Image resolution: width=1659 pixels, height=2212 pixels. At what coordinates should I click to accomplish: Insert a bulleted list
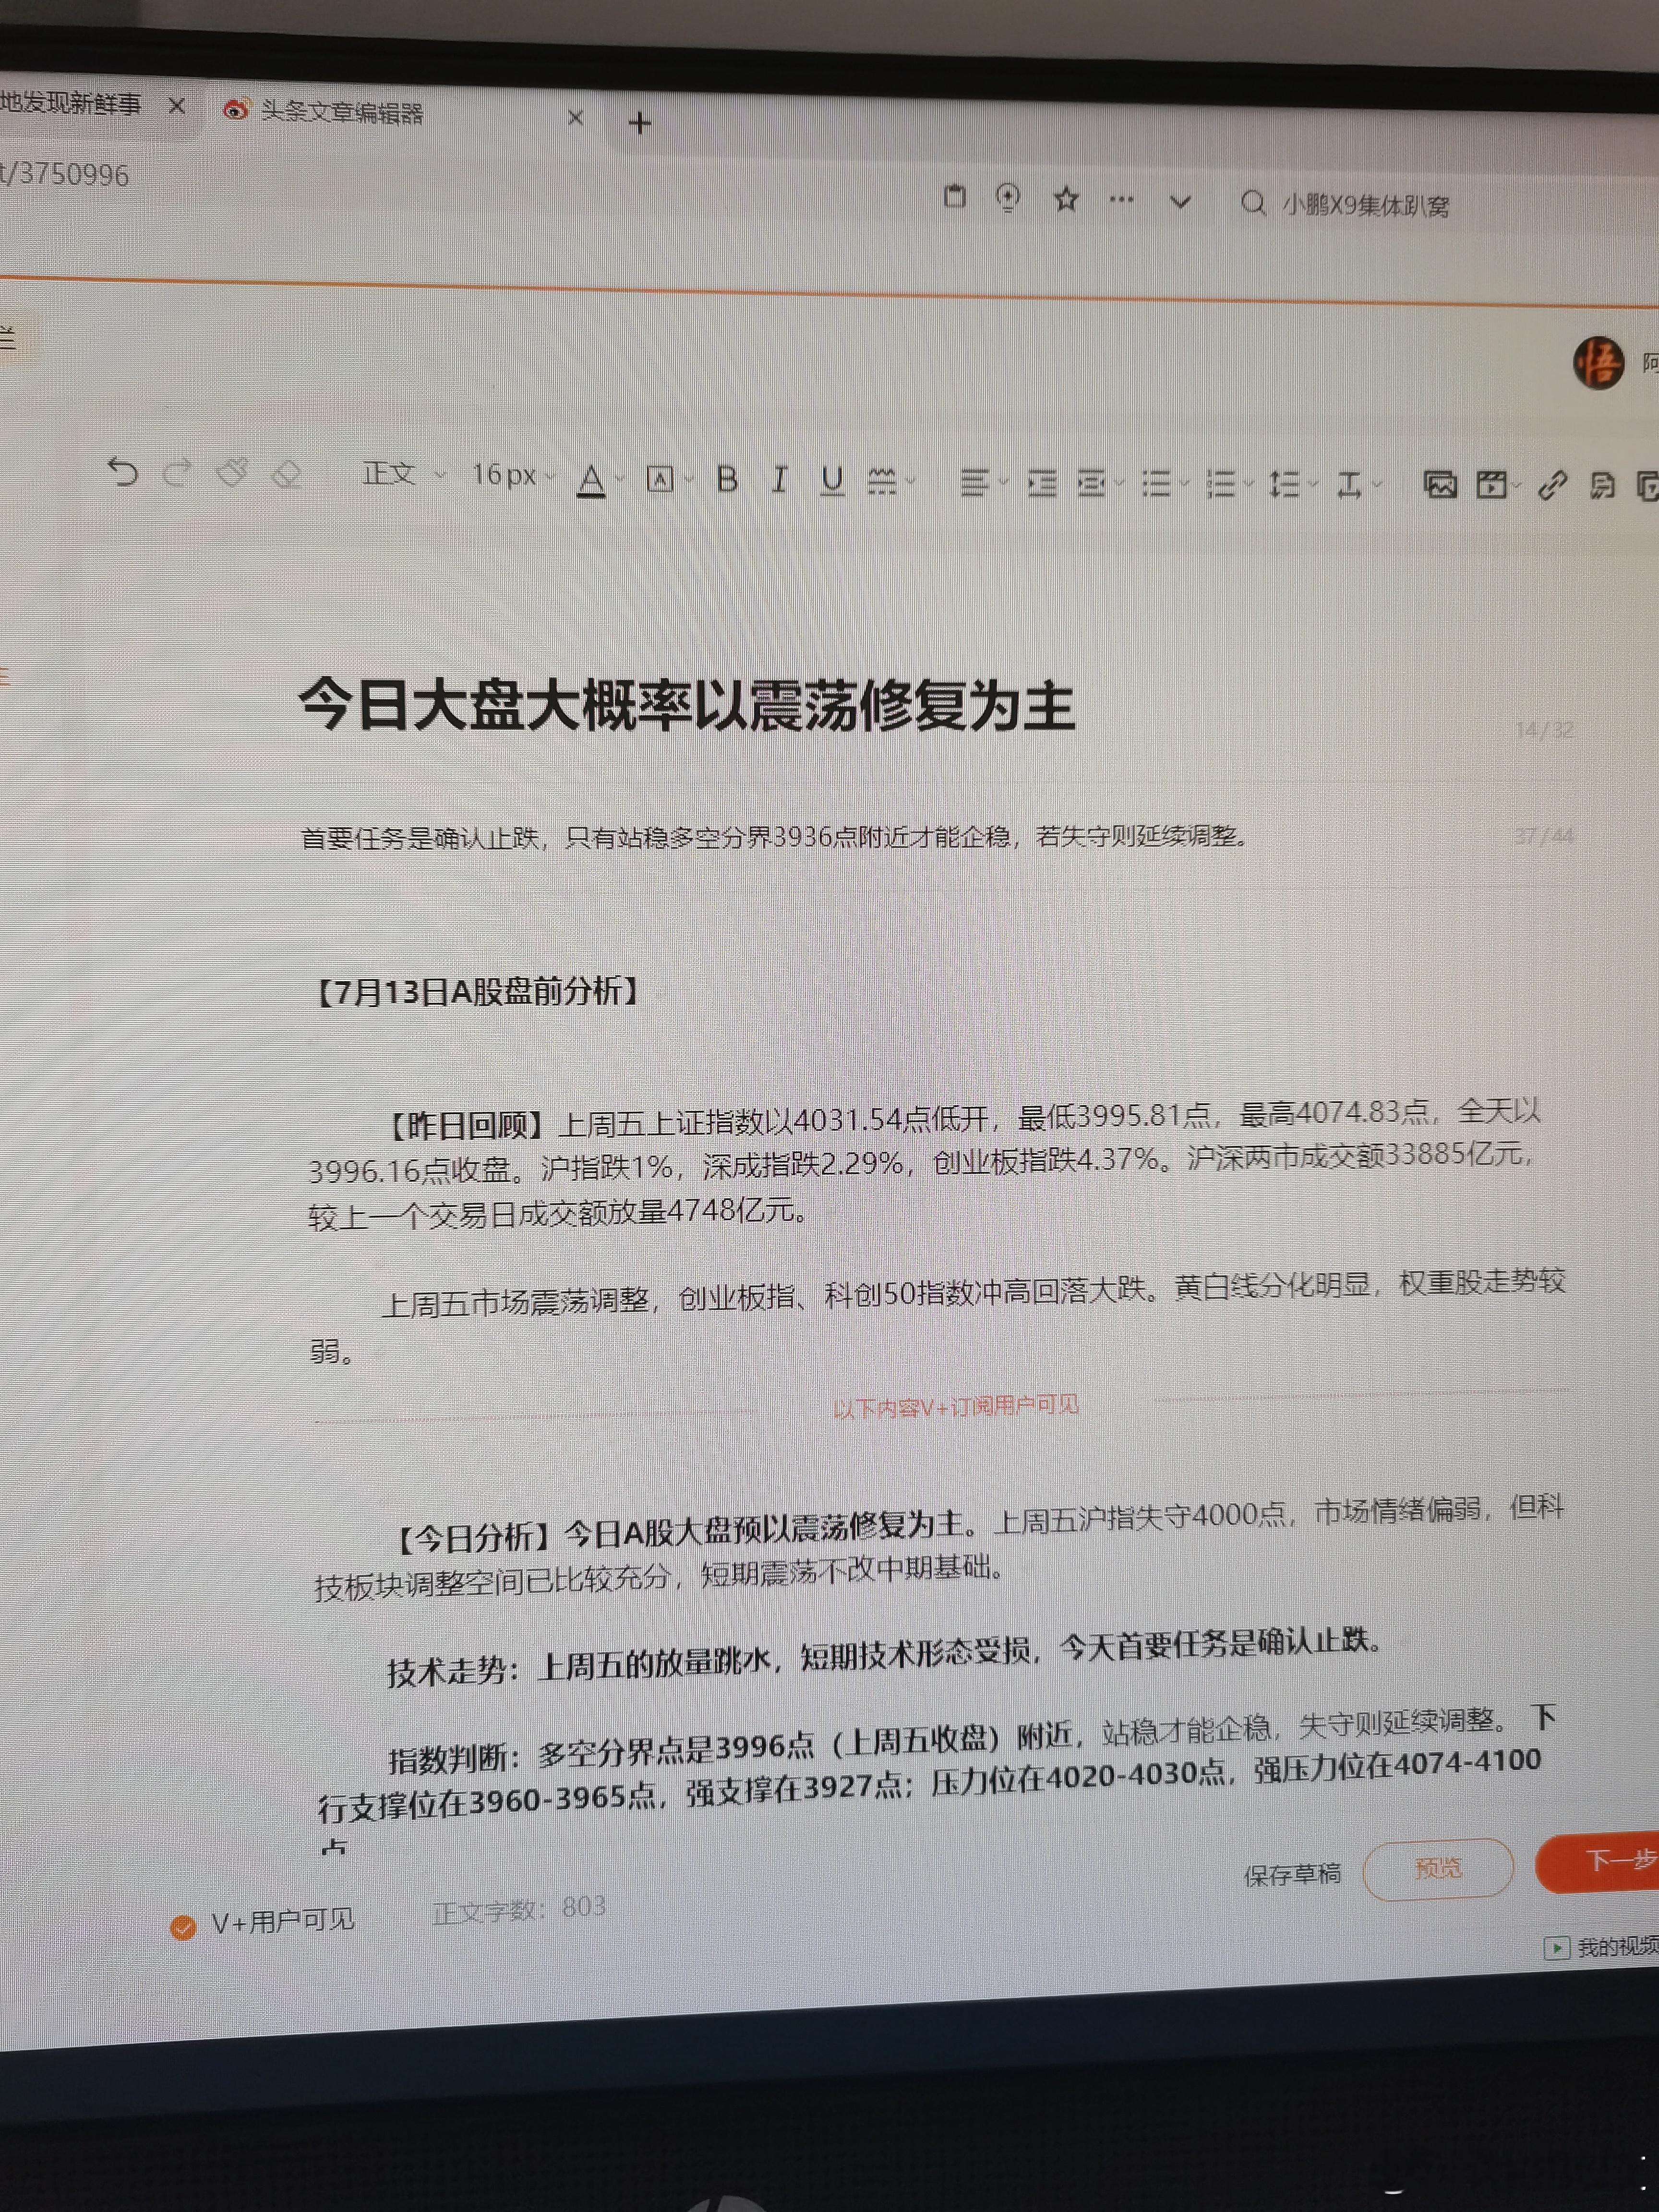pyautogui.click(x=1156, y=484)
